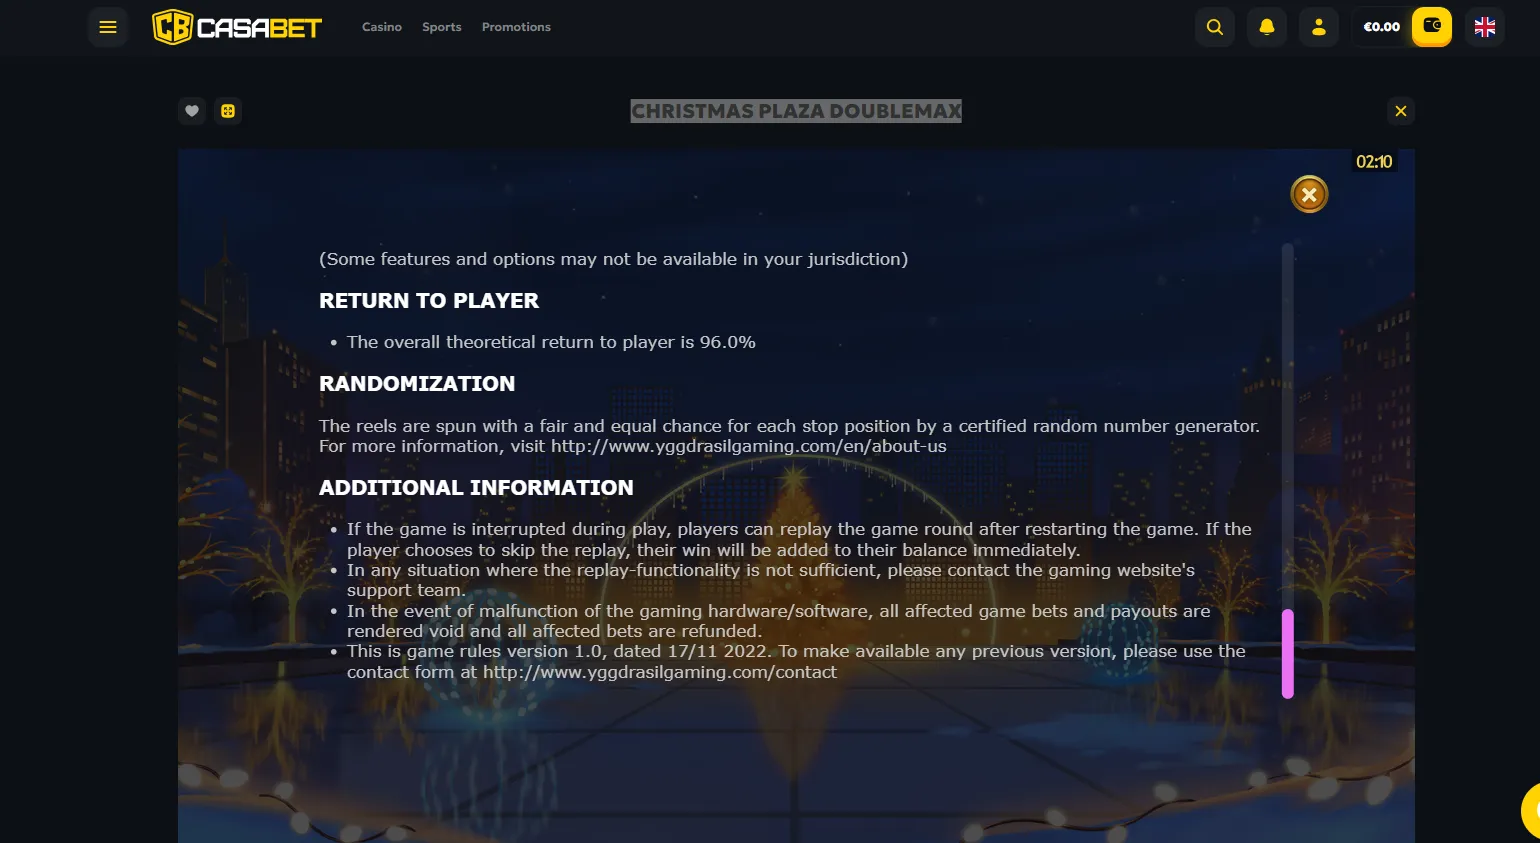Viewport: 1540px width, 843px height.
Task: Close the game rules overlay
Action: [x=1309, y=194]
